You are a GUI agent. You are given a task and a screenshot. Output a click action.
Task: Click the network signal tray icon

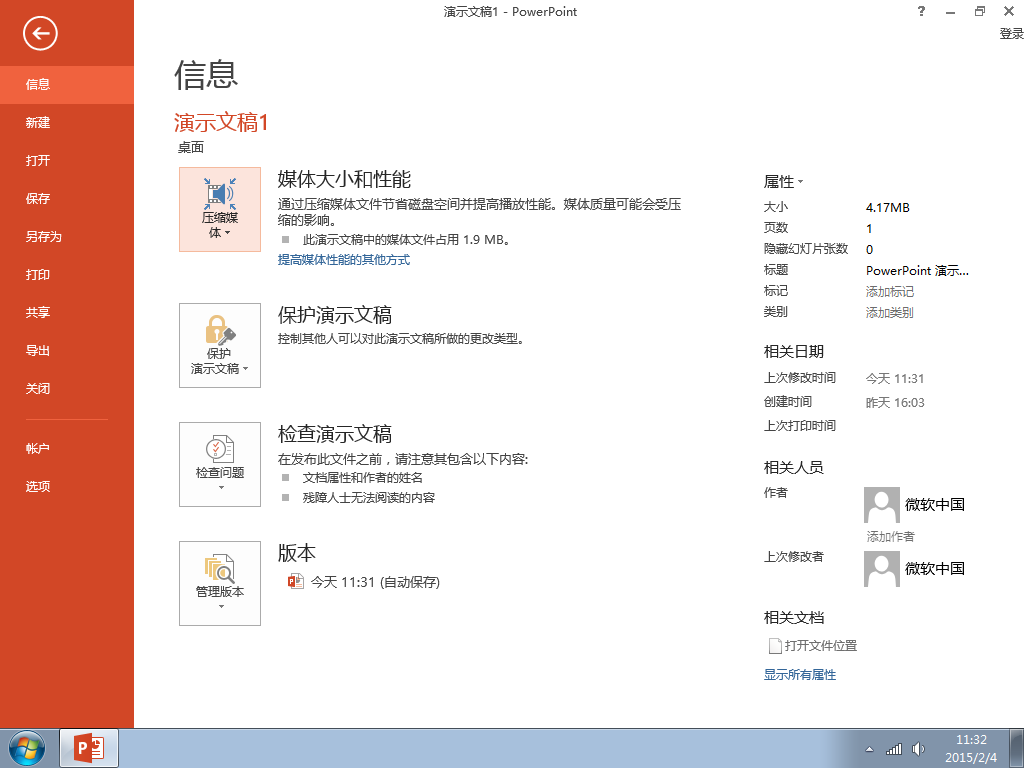tap(893, 748)
